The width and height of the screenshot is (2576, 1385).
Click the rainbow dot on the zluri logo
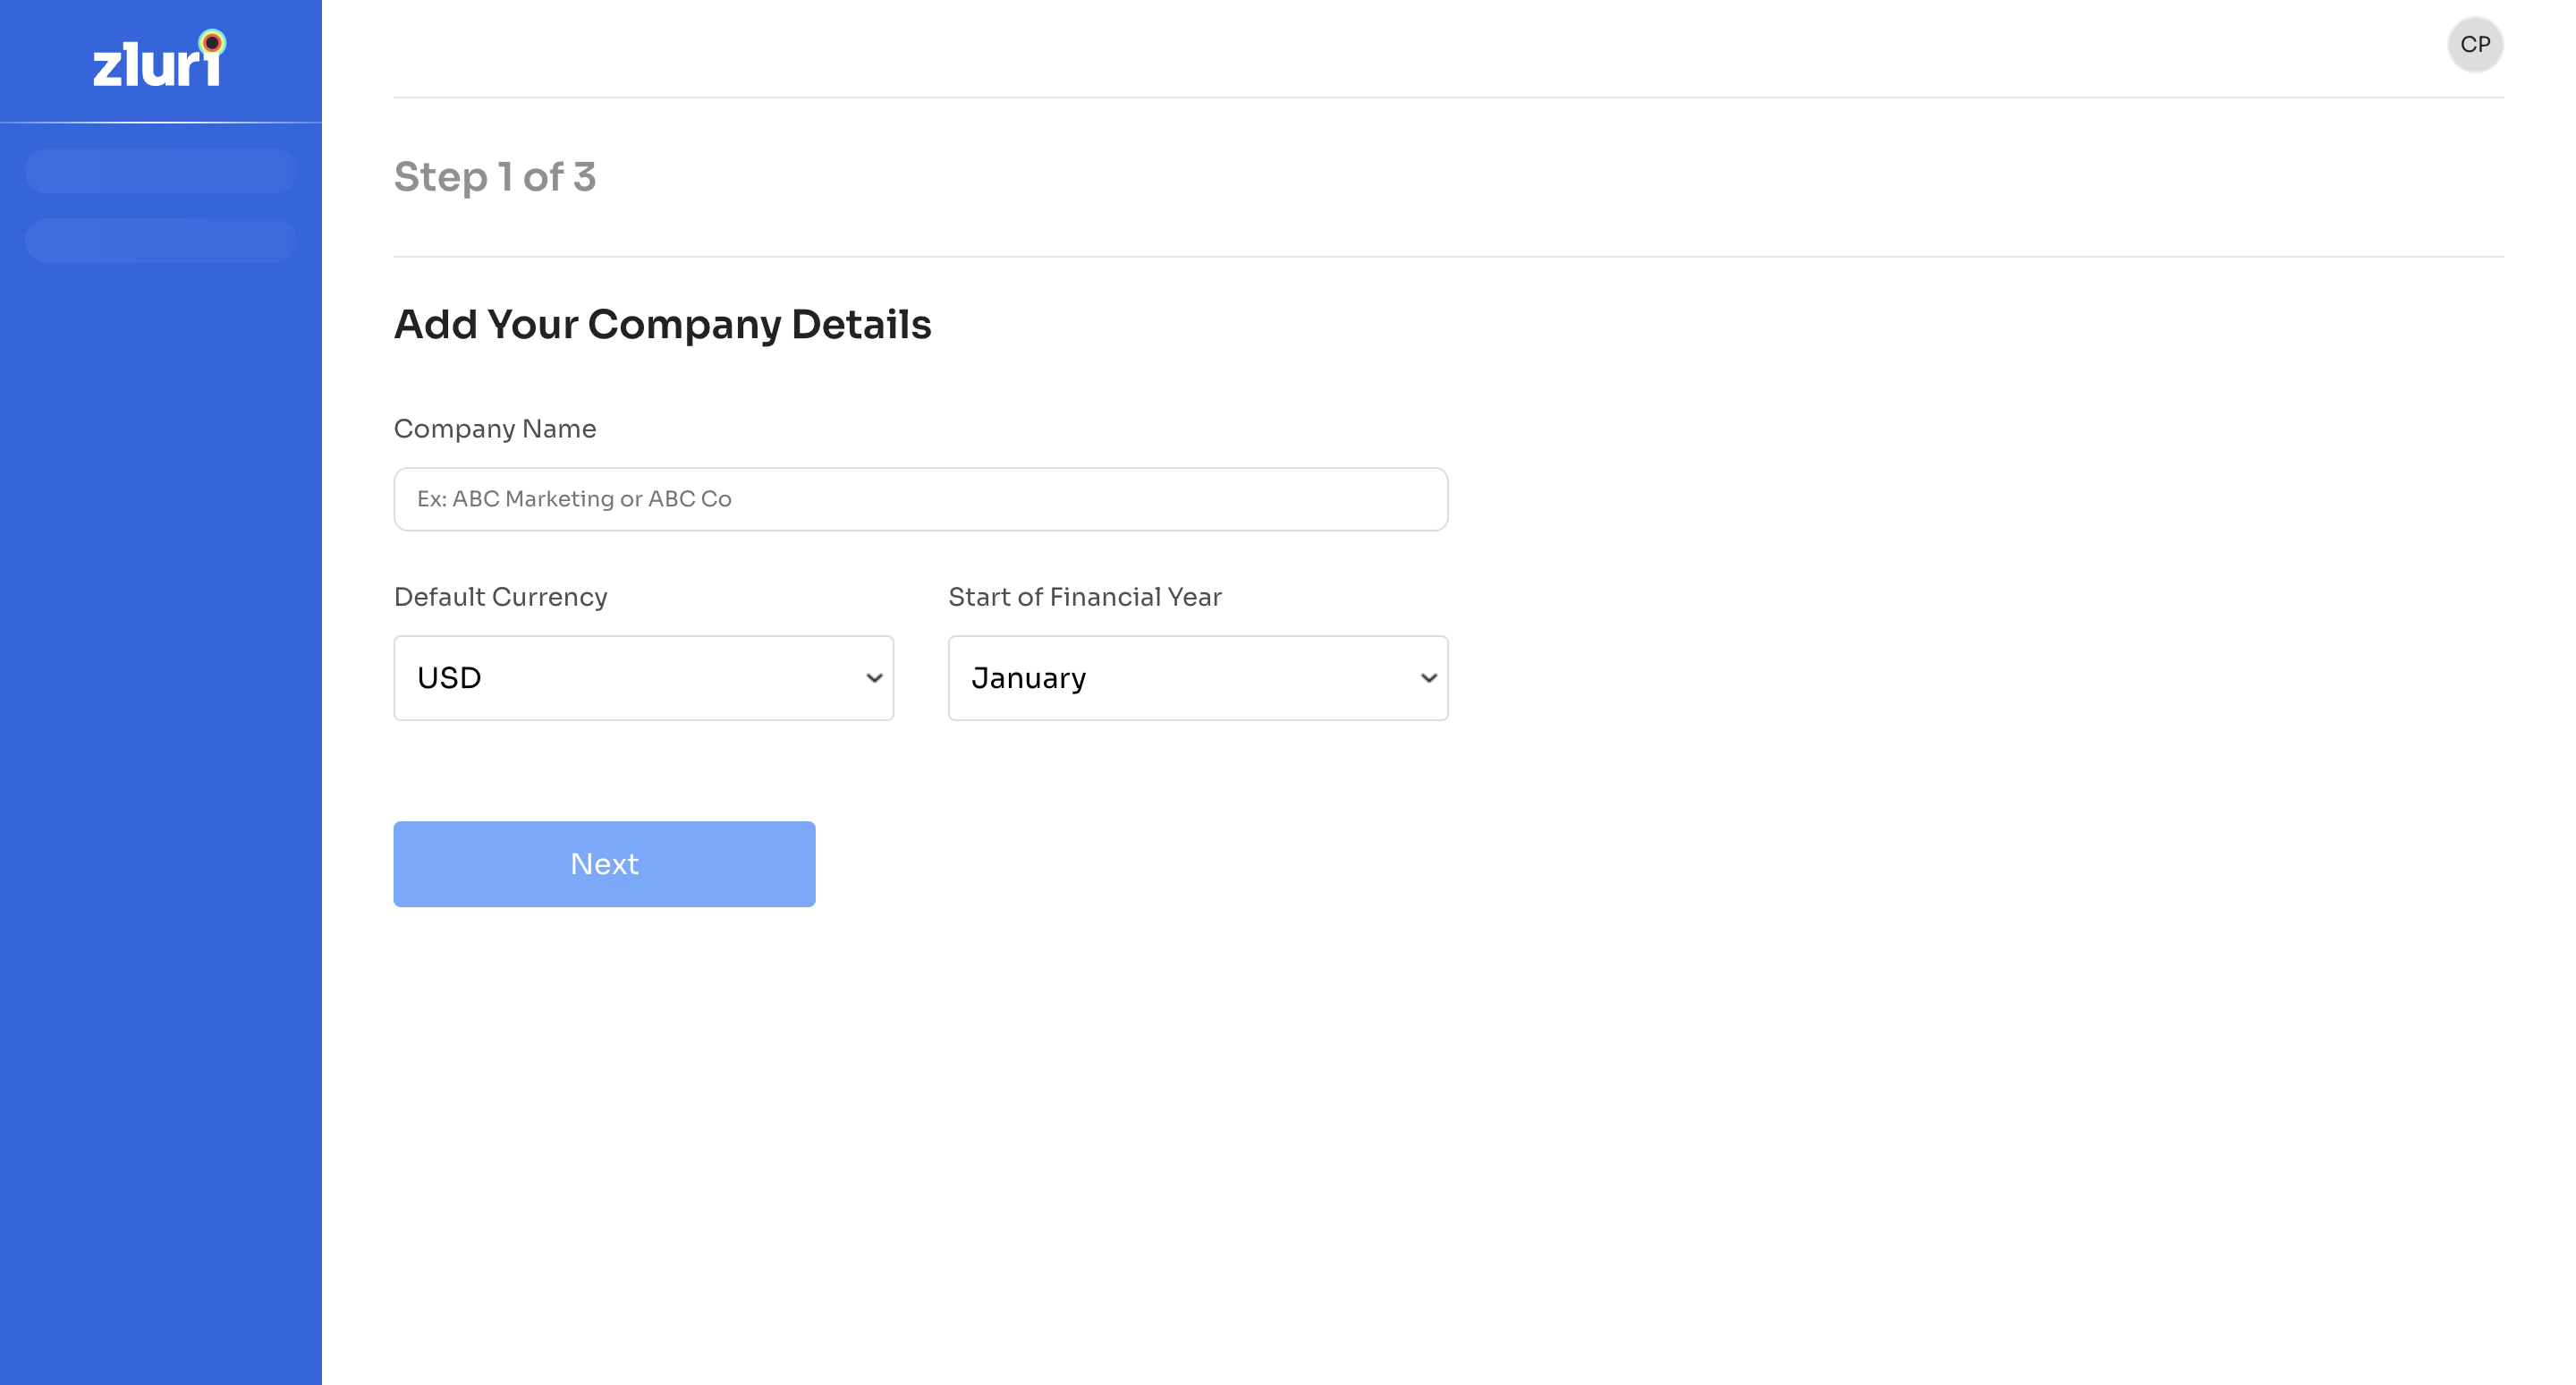(212, 43)
